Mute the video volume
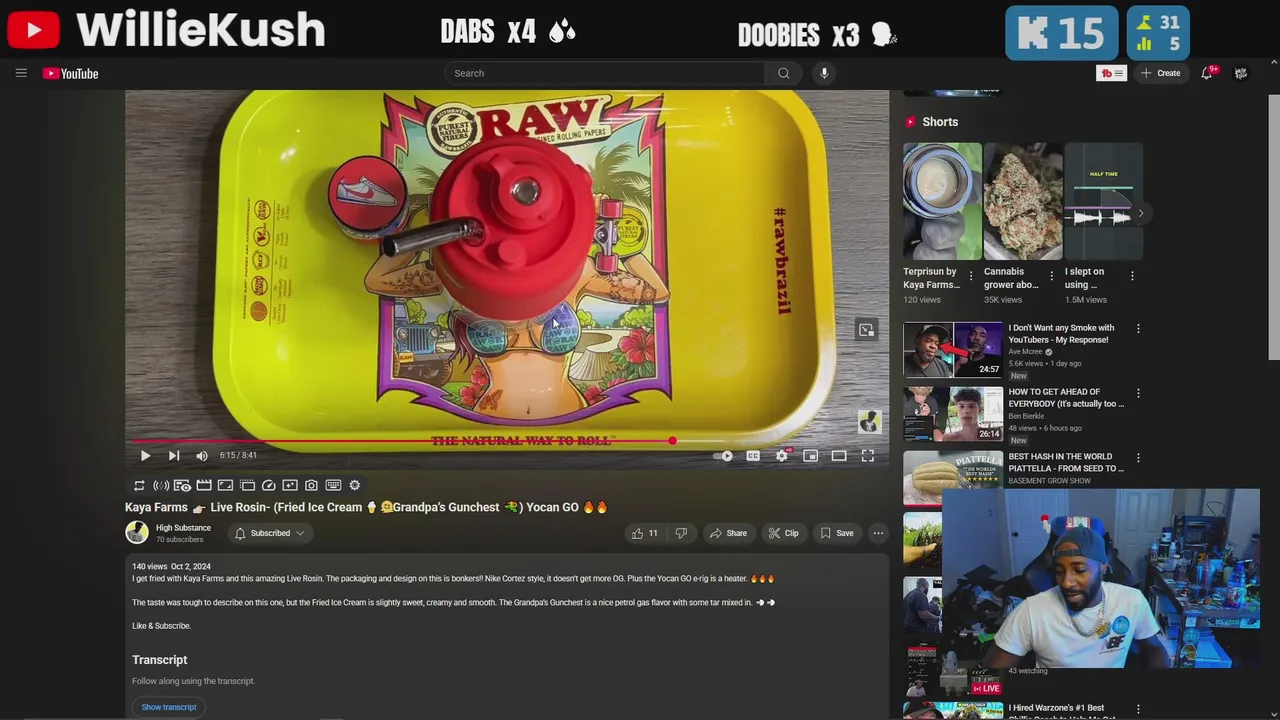 202,455
